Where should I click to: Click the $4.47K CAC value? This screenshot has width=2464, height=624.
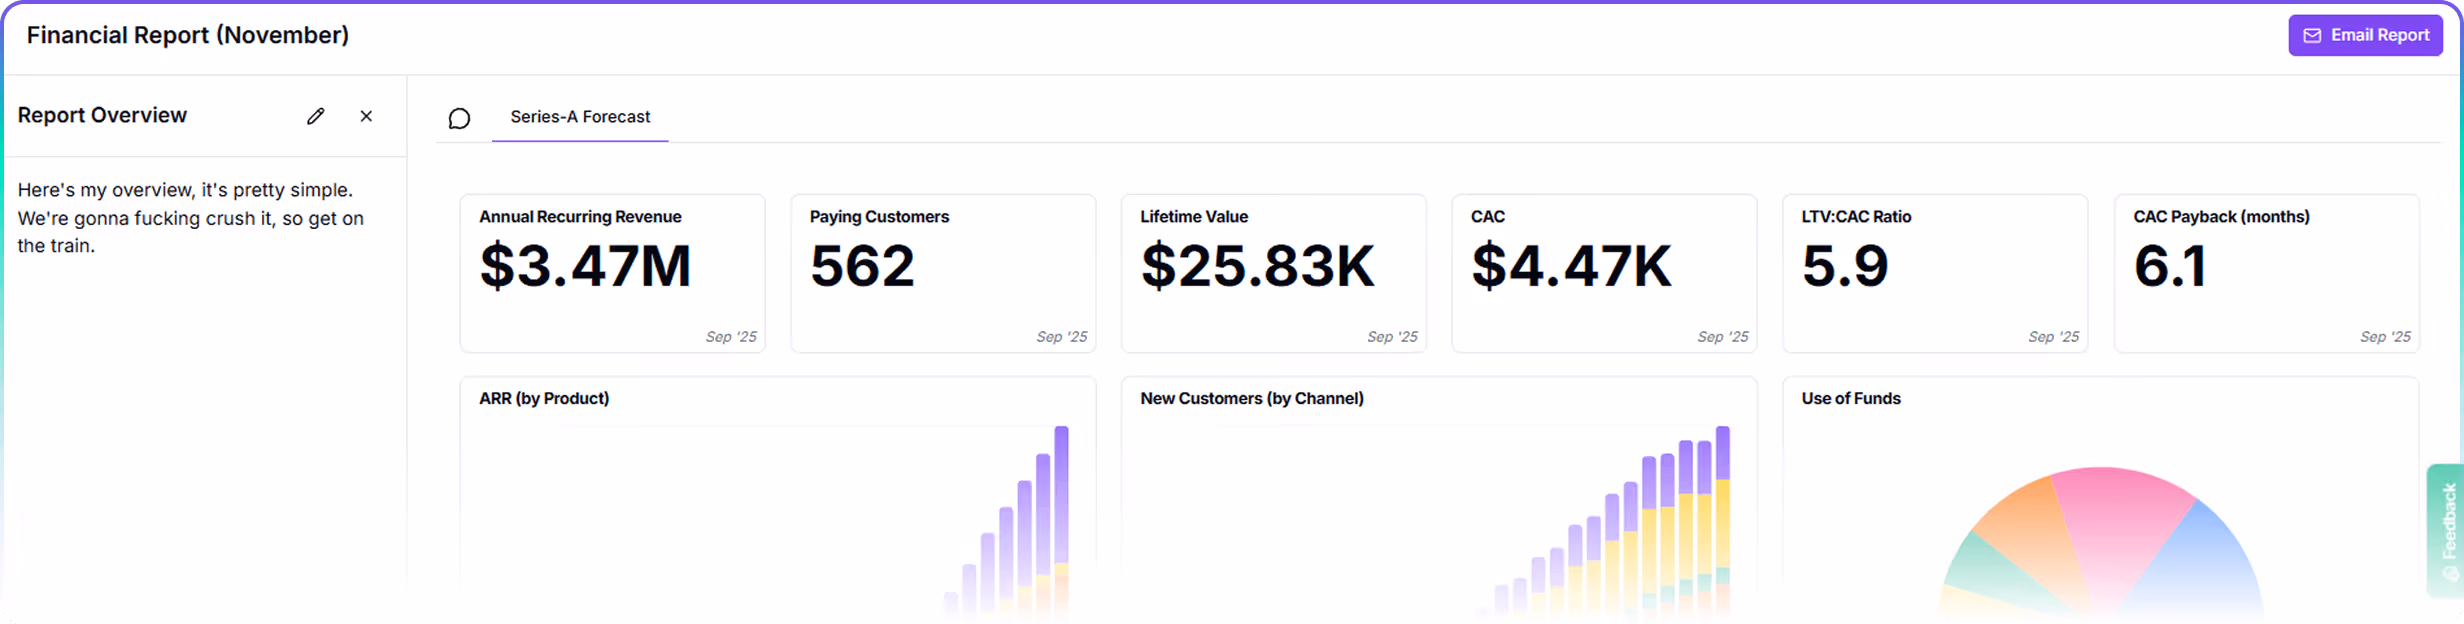1571,266
